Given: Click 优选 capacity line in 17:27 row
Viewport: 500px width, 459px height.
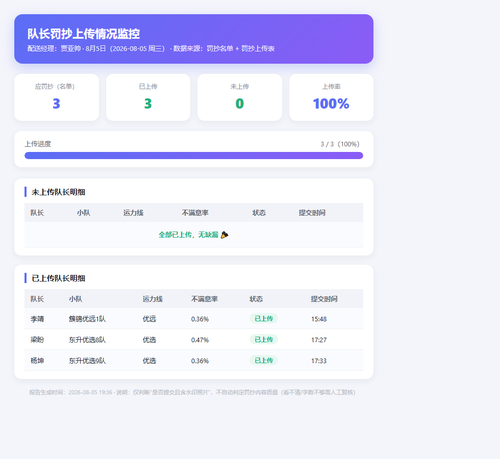Looking at the screenshot, I should point(149,340).
